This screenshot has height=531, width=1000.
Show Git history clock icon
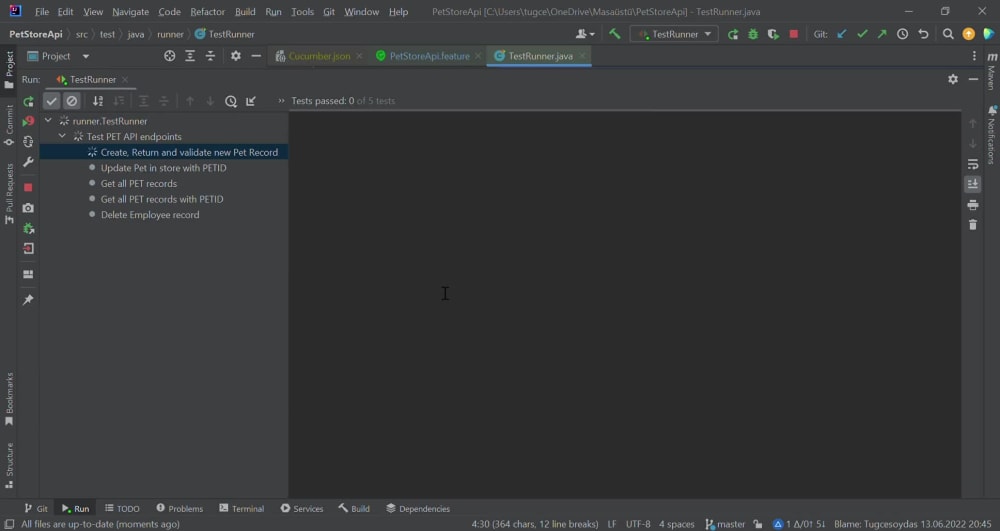902,34
